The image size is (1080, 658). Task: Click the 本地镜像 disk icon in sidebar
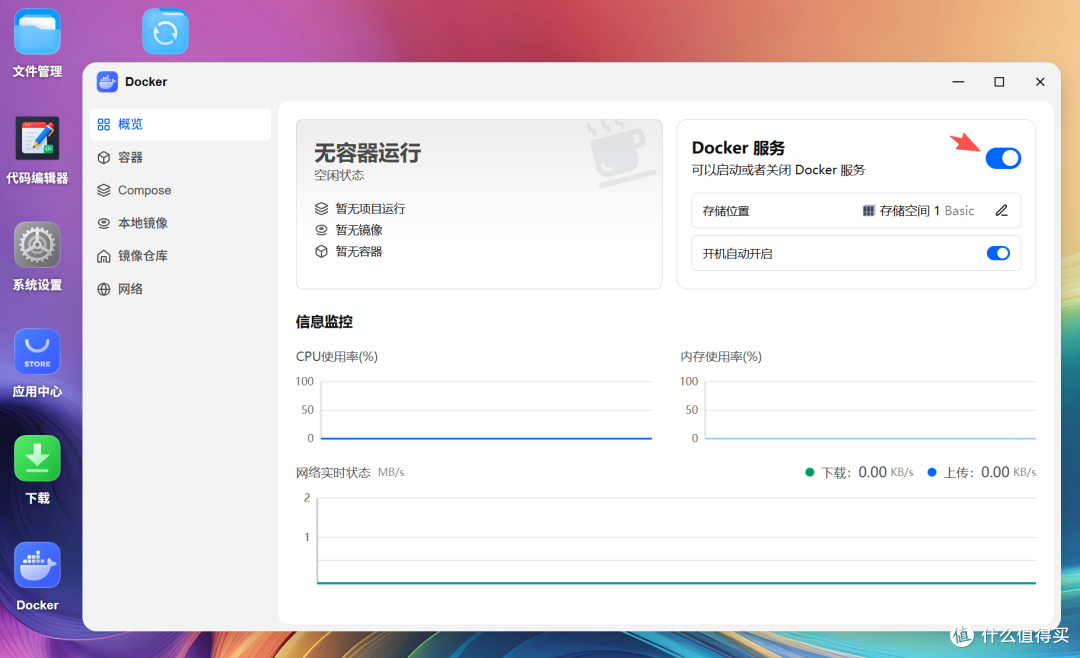point(104,223)
